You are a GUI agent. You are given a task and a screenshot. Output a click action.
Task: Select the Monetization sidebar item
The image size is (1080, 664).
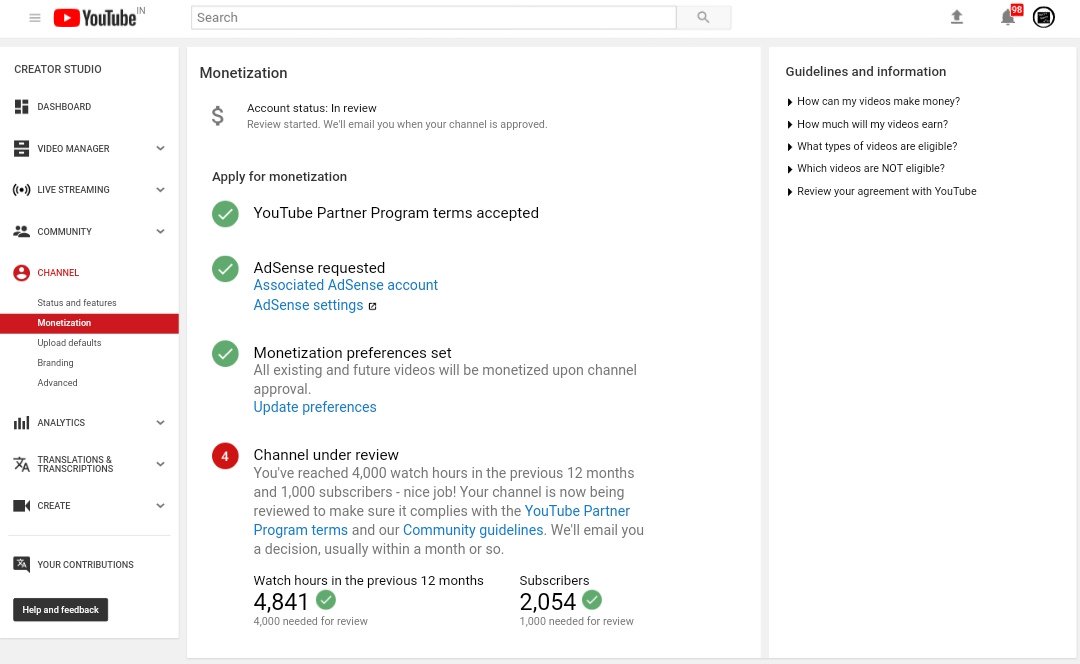[x=90, y=323]
